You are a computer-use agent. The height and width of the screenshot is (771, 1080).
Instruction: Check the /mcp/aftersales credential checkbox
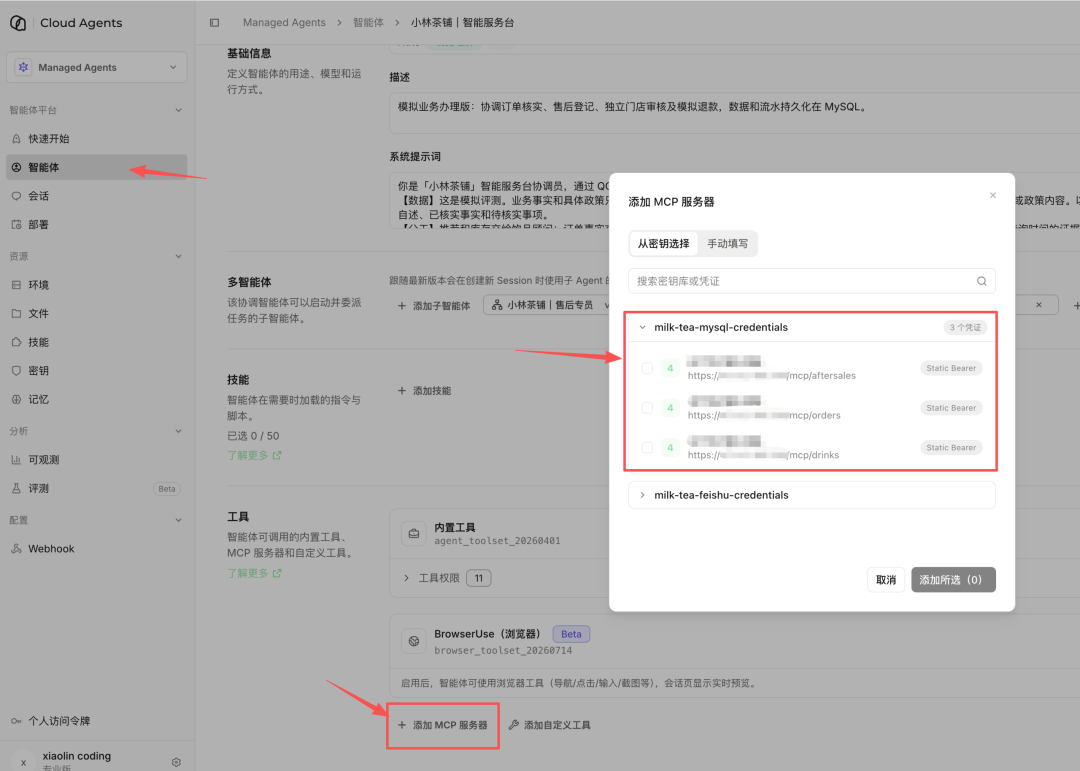647,368
